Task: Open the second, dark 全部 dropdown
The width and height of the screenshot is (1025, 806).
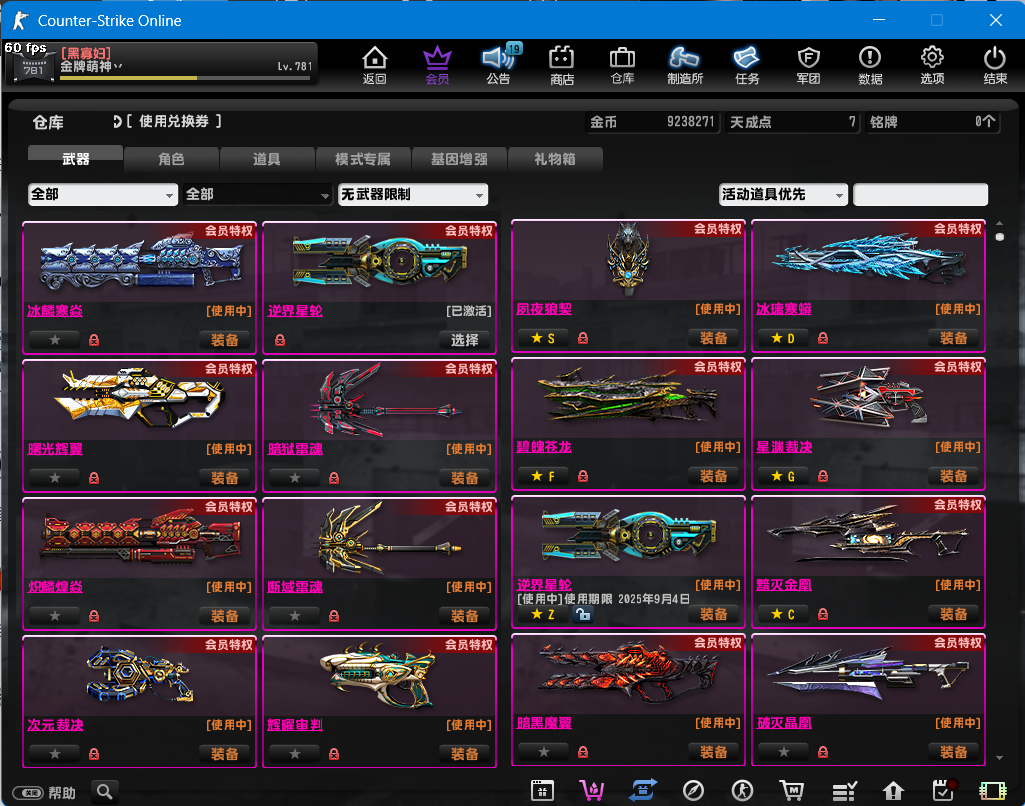Action: (x=258, y=194)
